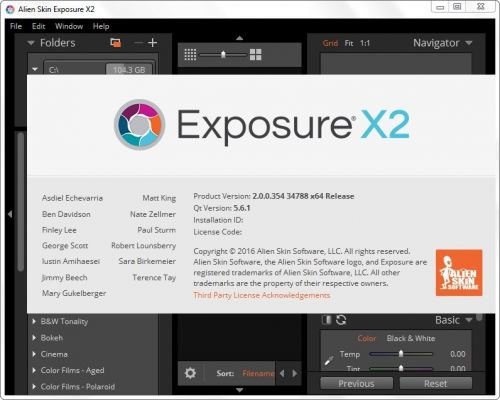Click the large thumbnails grid icon
500x400 pixels.
pos(256,55)
